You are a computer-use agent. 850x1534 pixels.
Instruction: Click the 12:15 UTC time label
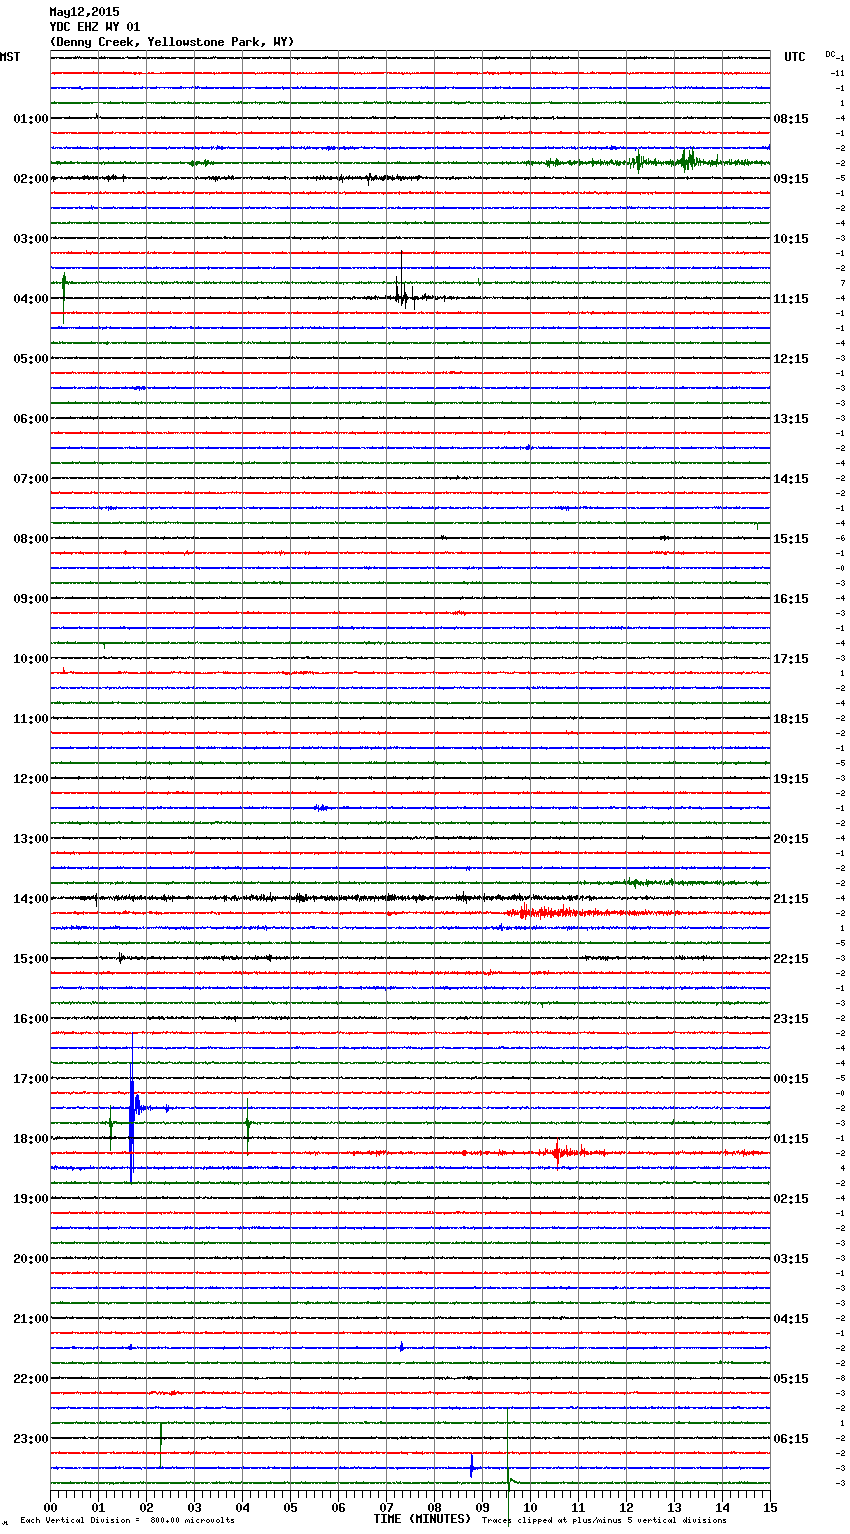tap(791, 359)
